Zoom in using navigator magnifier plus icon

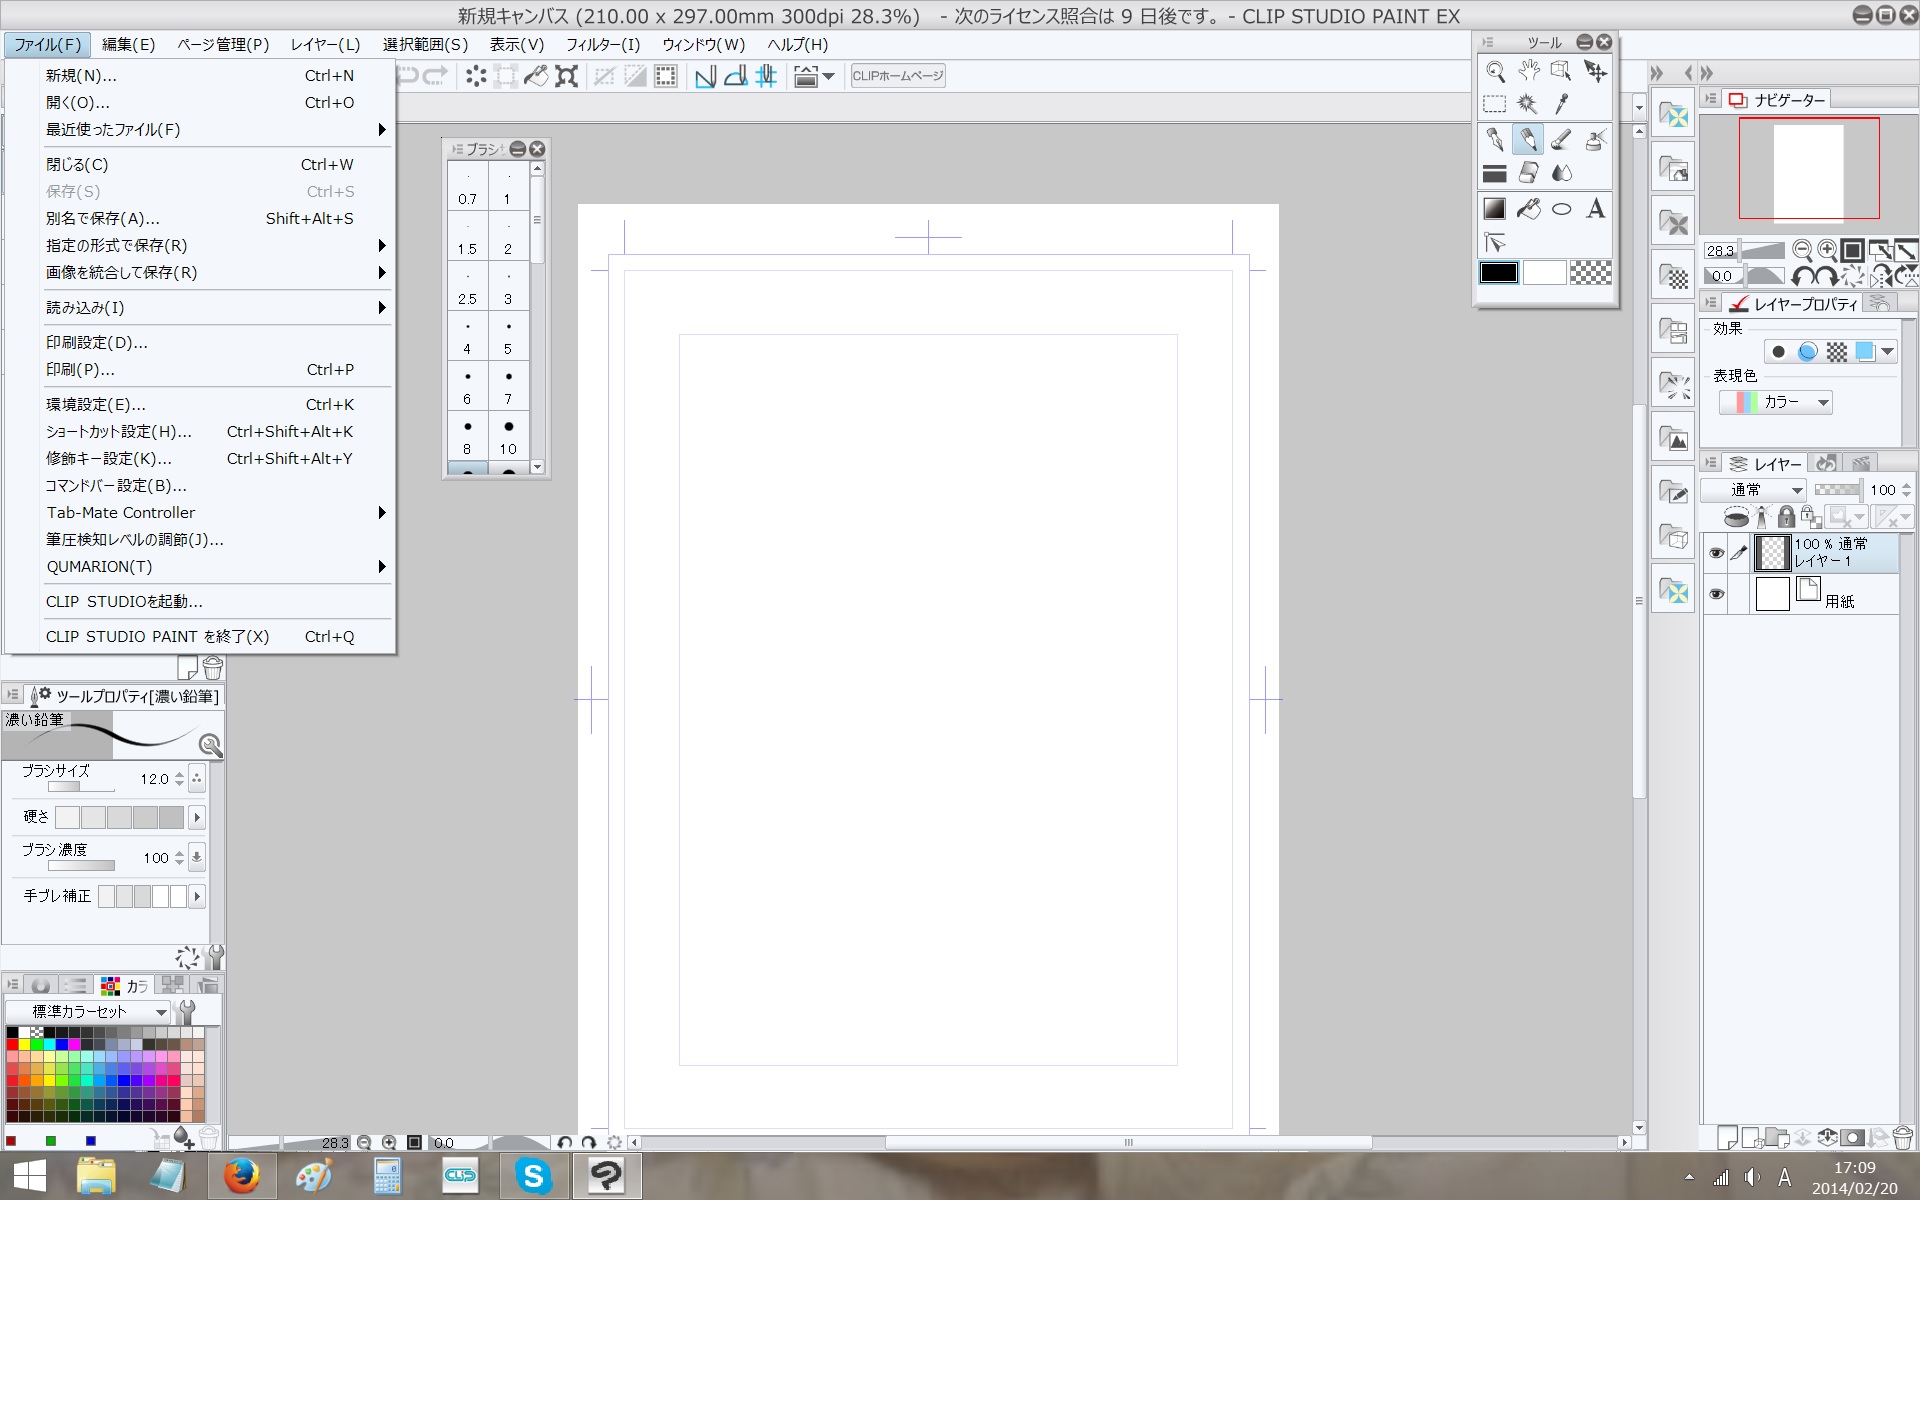(x=1827, y=250)
